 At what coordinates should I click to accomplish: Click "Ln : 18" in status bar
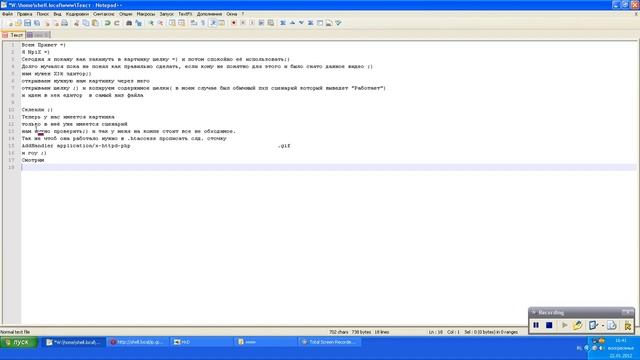tap(436, 332)
